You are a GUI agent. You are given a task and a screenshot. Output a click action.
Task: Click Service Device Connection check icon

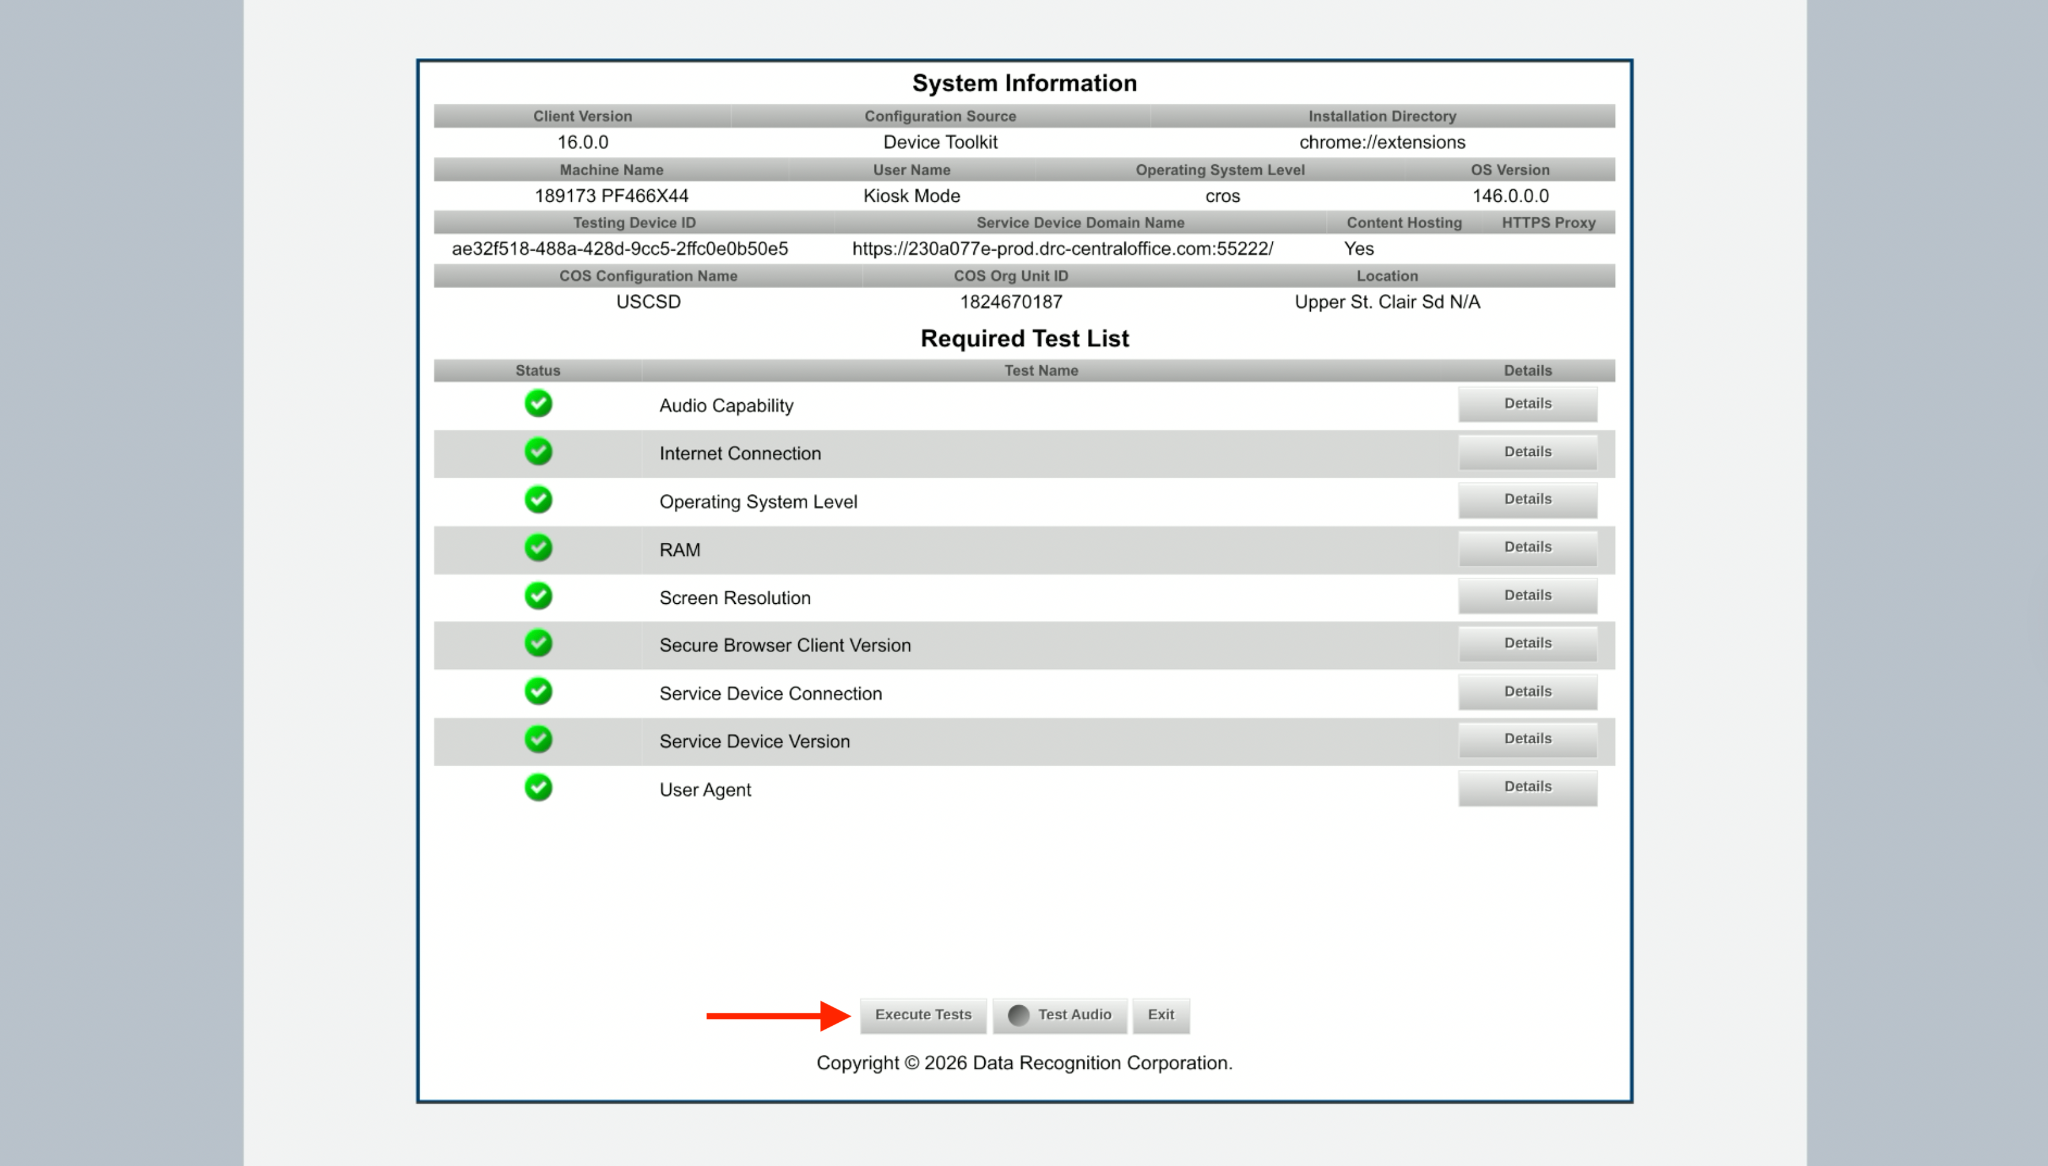click(x=538, y=691)
